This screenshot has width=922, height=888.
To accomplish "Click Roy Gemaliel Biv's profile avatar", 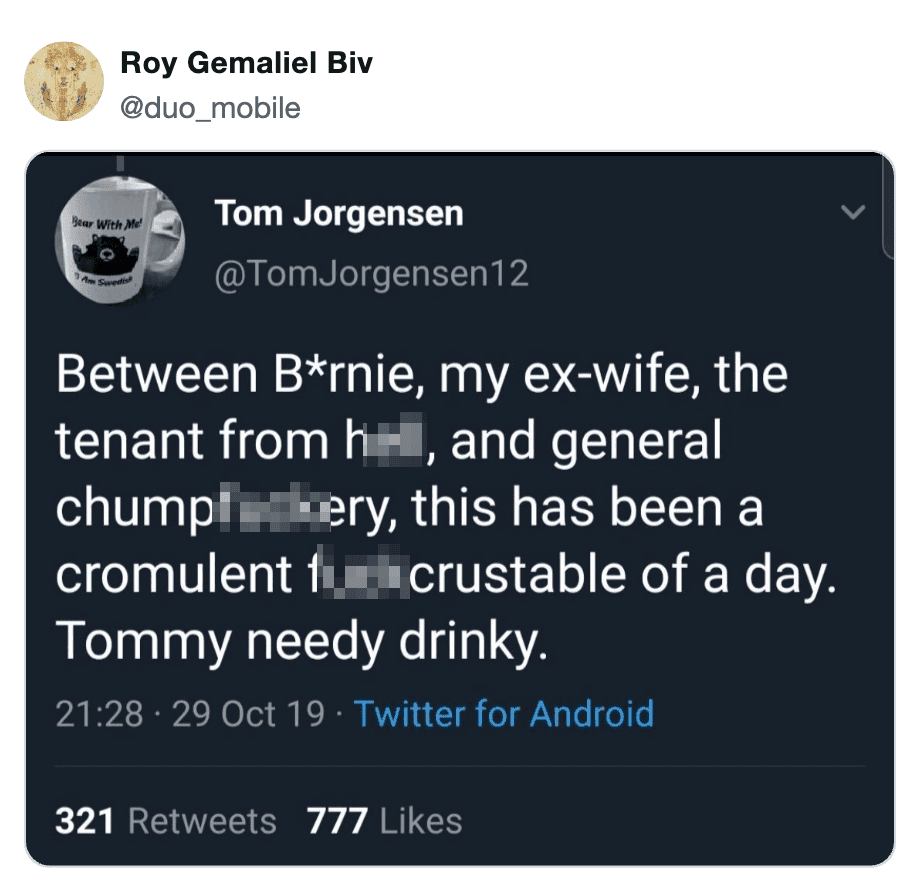I will [x=64, y=82].
